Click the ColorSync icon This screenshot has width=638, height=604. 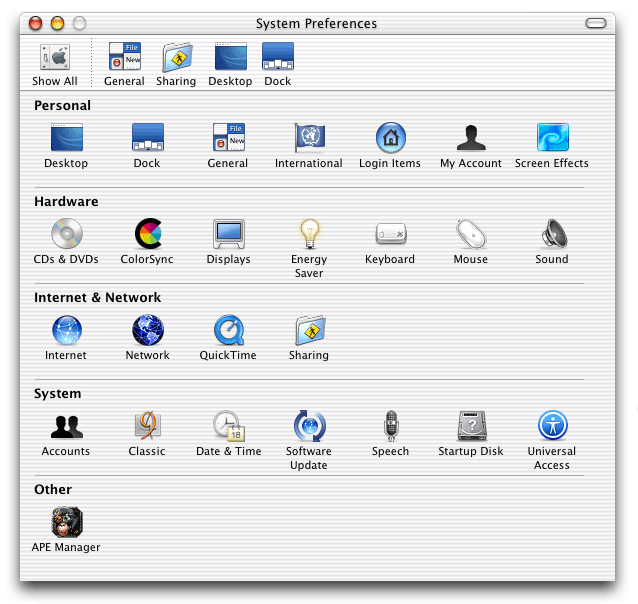click(x=147, y=234)
